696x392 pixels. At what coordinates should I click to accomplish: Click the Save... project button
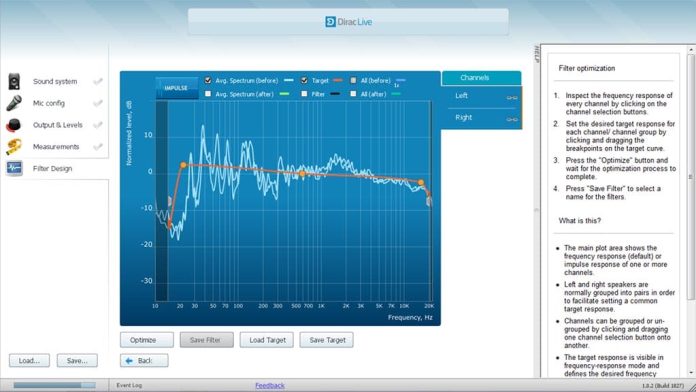77,360
